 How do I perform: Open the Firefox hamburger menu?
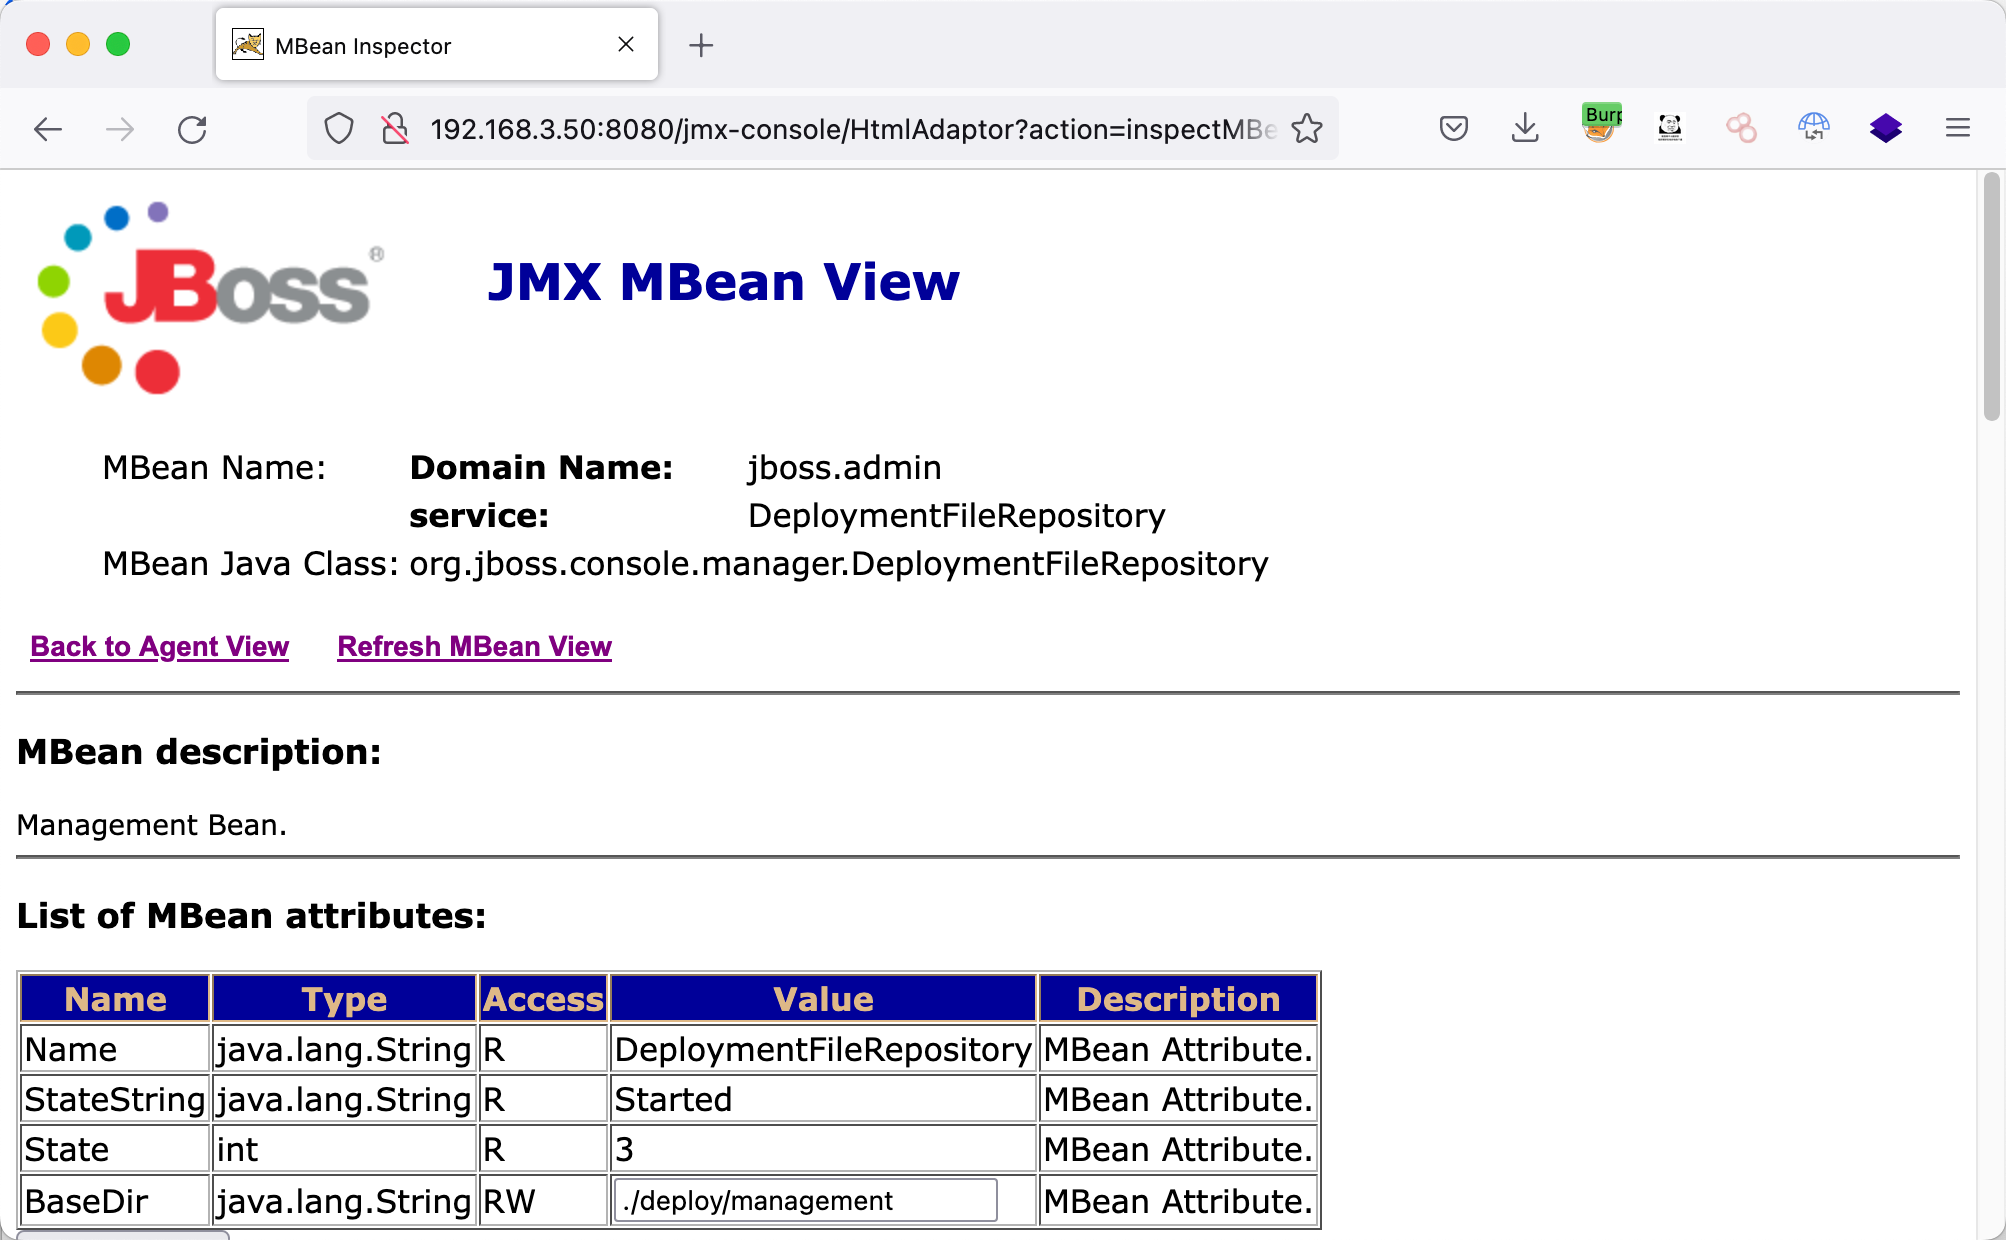pos(1958,128)
